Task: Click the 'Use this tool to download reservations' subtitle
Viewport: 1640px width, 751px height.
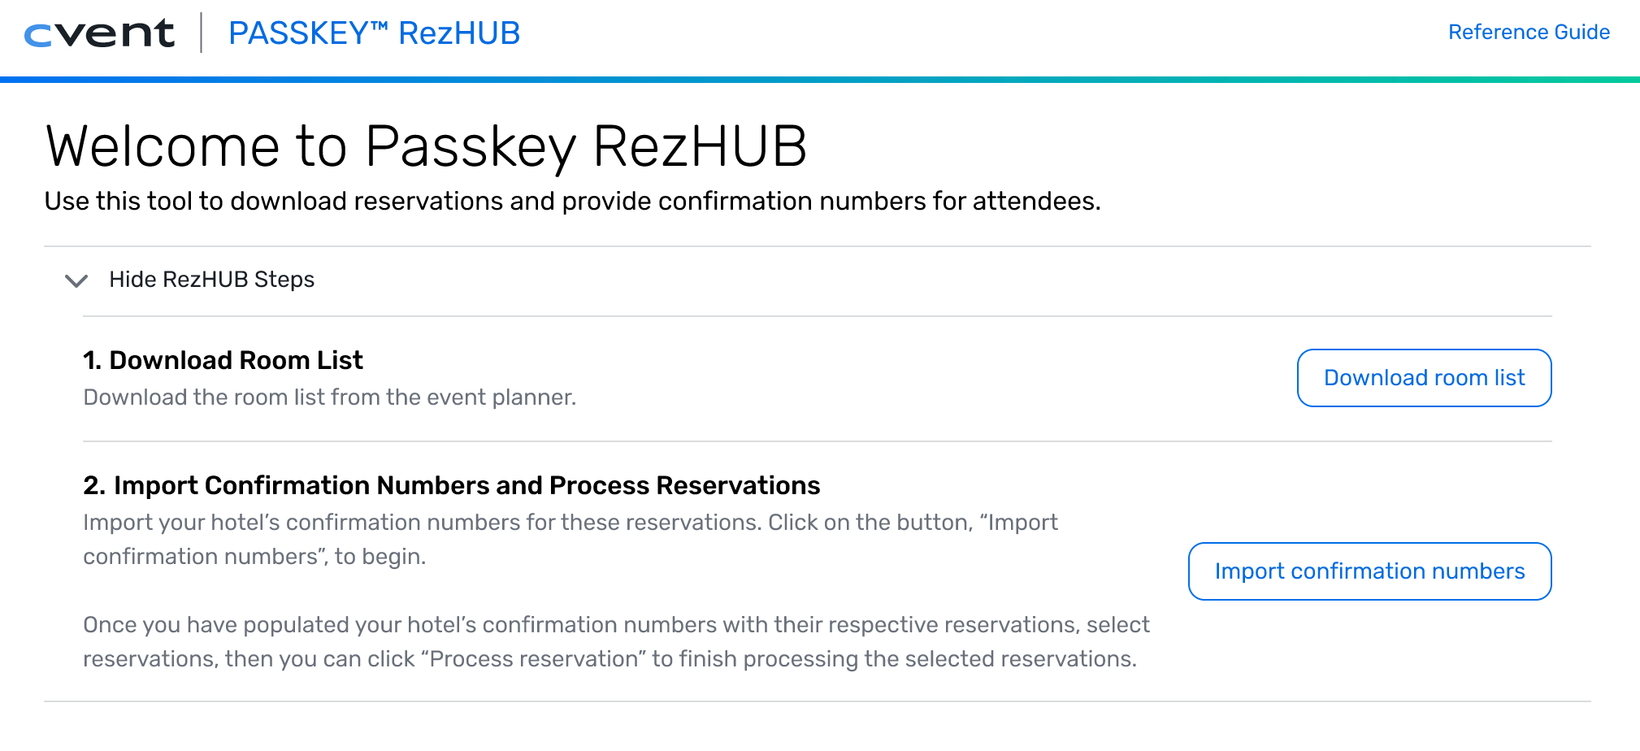Action: click(x=572, y=201)
